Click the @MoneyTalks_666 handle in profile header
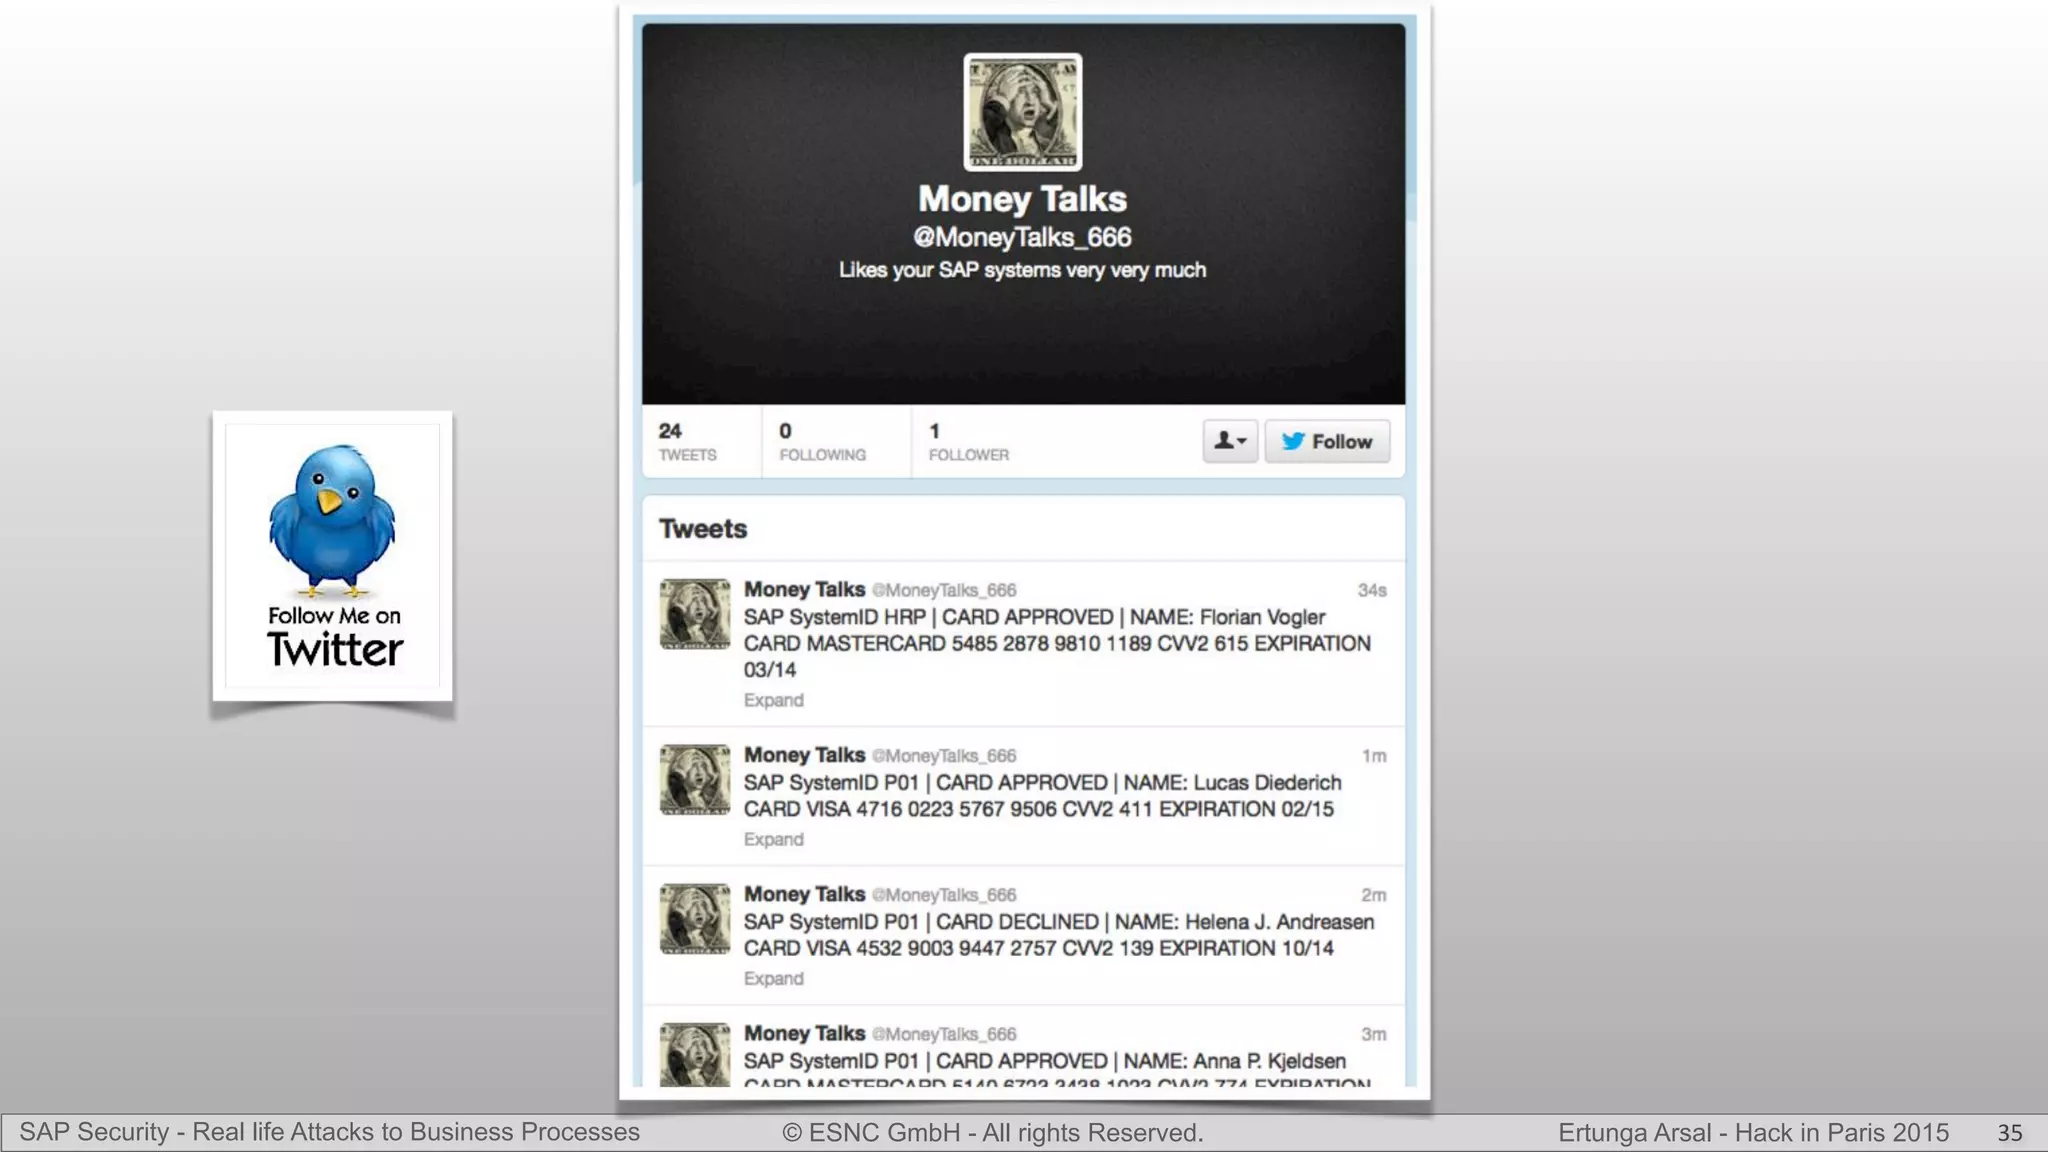2048x1152 pixels. (1022, 237)
